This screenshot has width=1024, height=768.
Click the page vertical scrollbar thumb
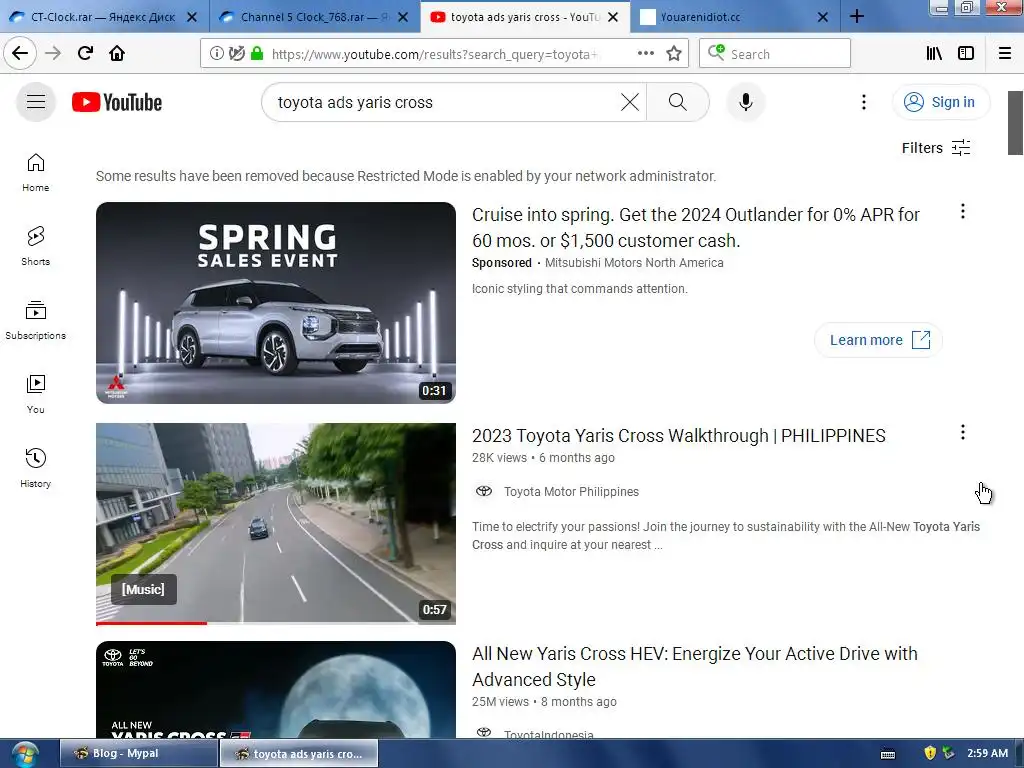(x=1015, y=123)
